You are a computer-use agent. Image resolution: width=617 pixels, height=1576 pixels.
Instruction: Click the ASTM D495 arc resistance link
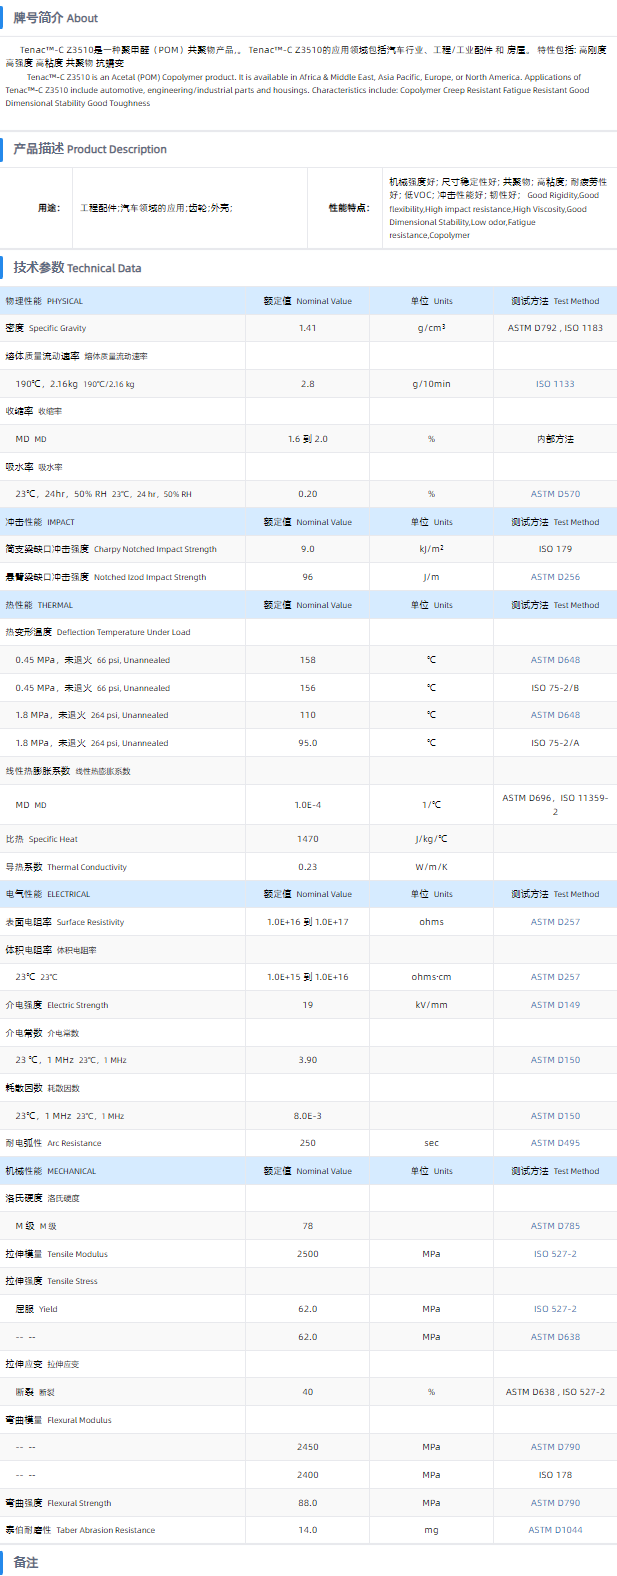[555, 1143]
